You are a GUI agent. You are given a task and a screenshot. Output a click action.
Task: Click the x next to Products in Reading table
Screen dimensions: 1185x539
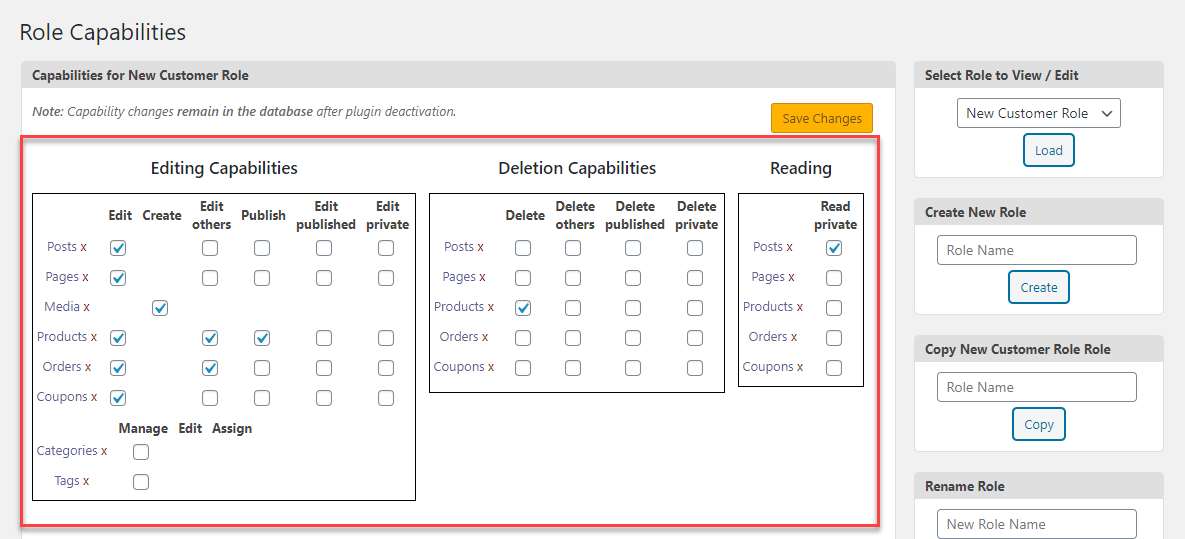point(800,307)
